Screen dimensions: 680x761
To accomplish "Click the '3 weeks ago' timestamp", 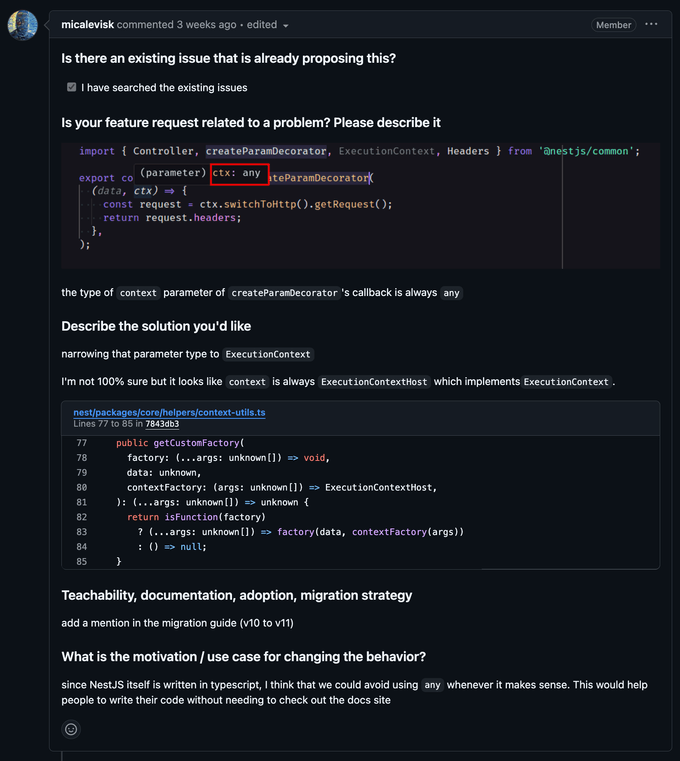I will (207, 24).
